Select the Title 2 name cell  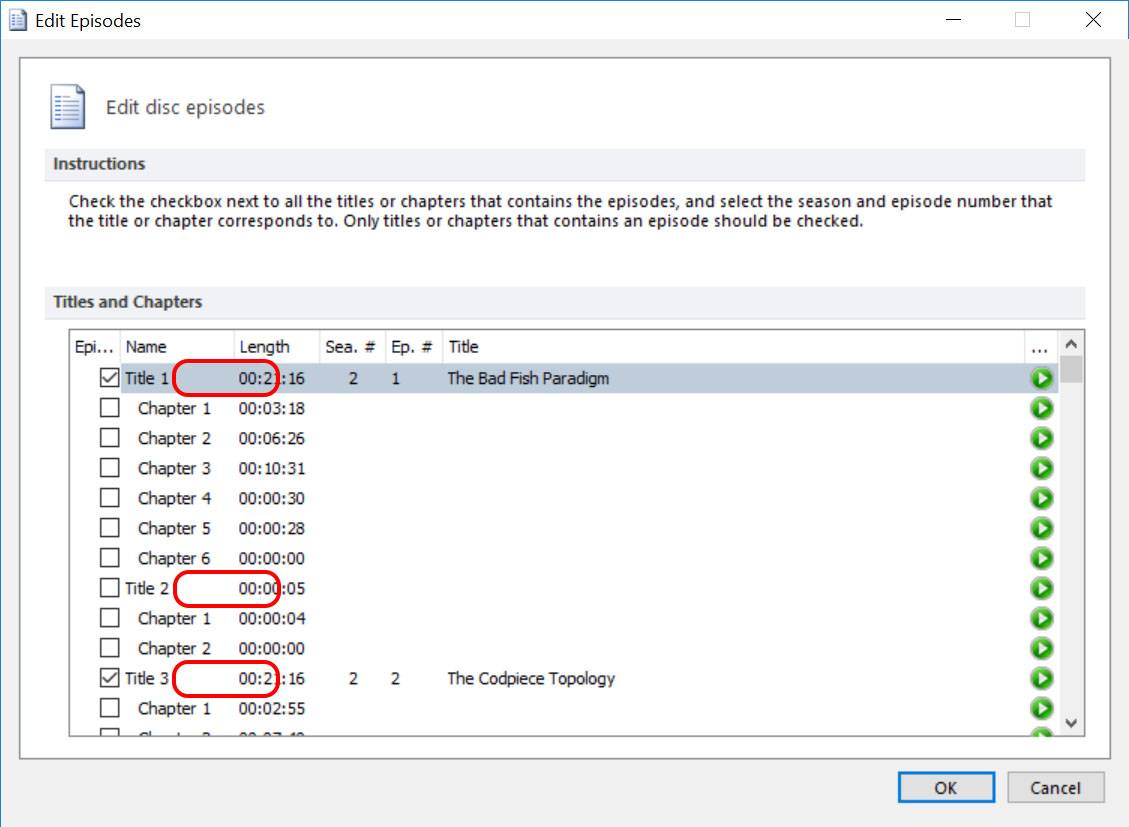147,589
